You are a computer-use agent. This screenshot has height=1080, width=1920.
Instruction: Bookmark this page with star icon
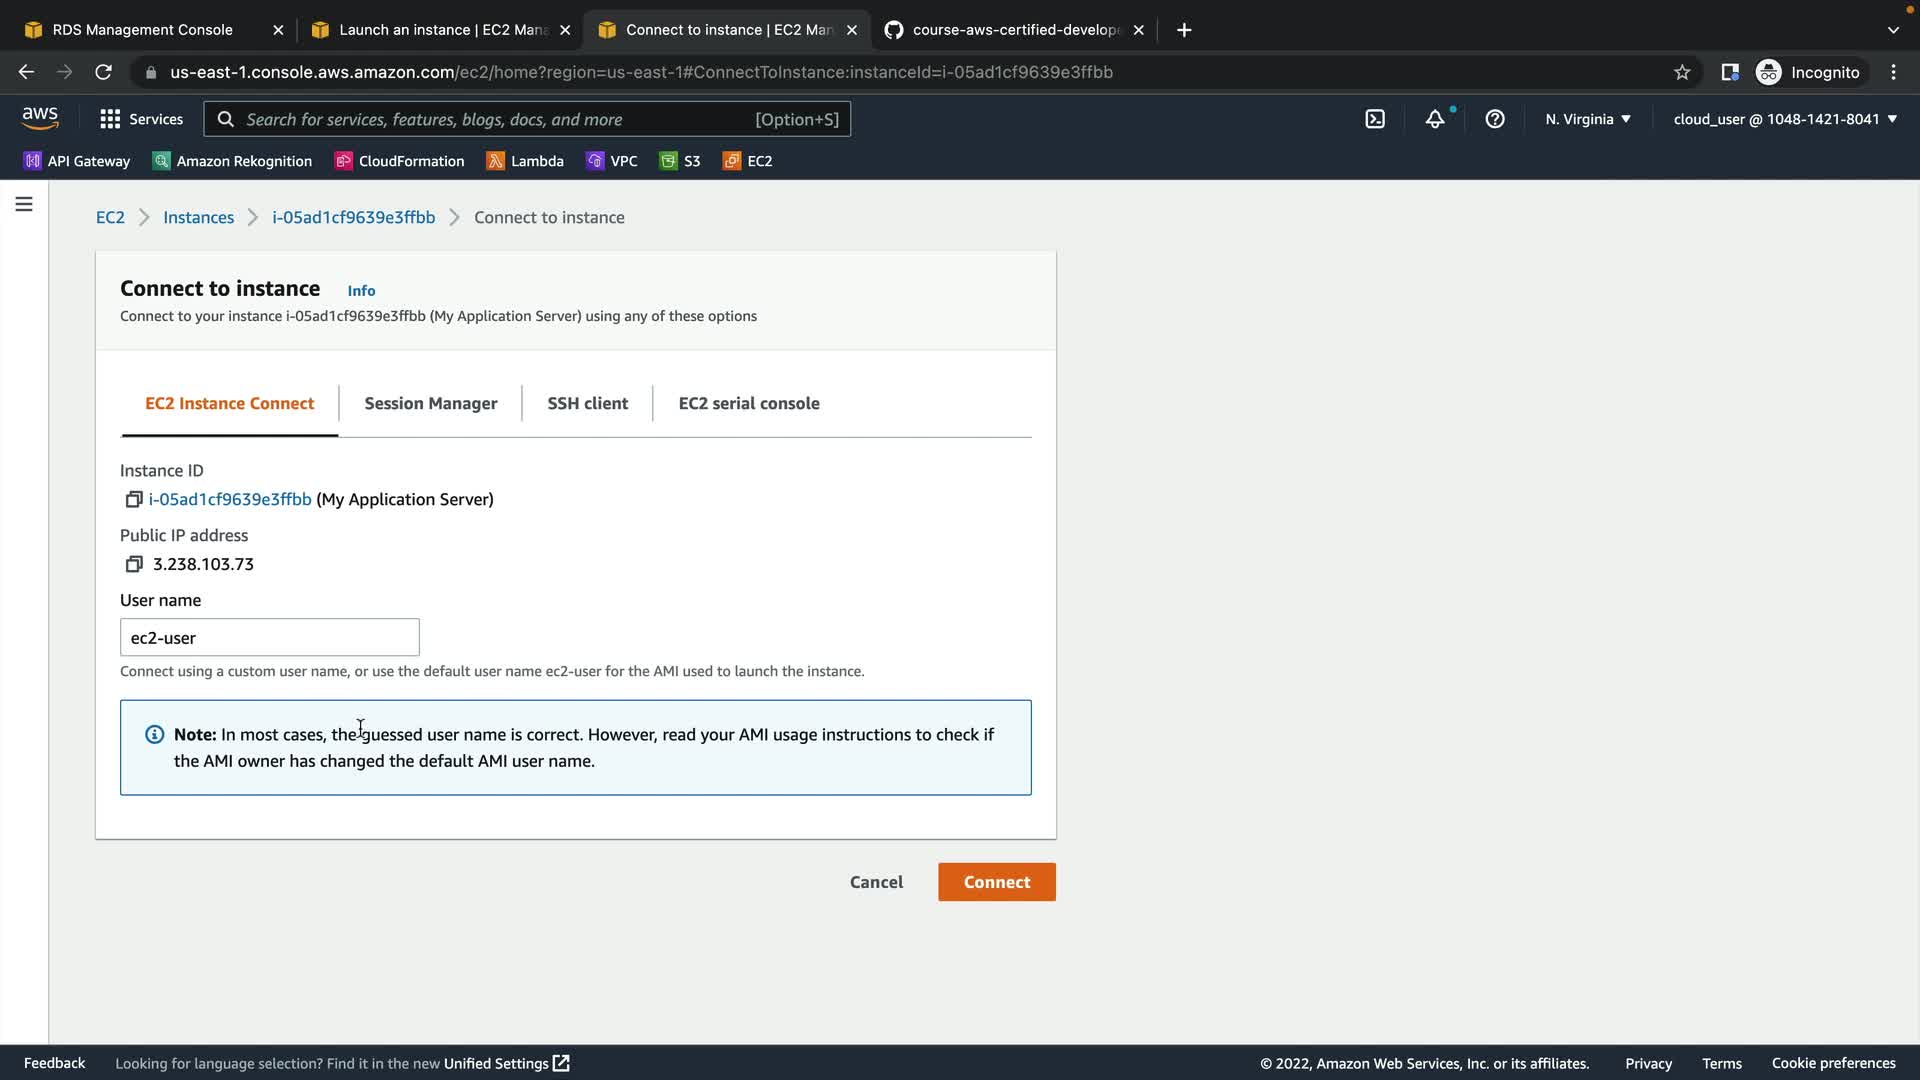pyautogui.click(x=1682, y=72)
